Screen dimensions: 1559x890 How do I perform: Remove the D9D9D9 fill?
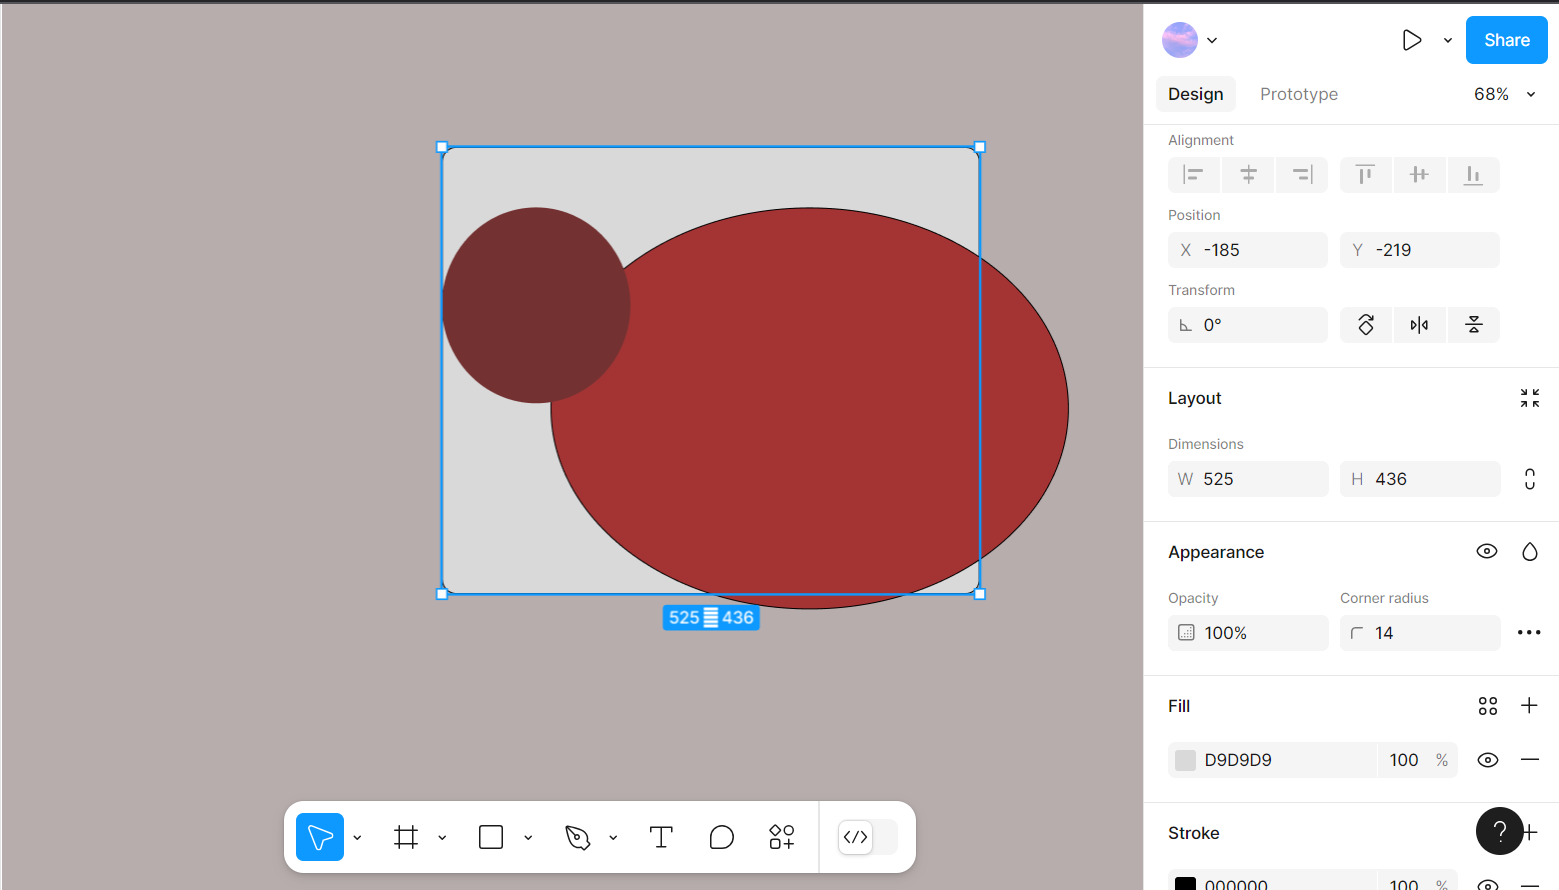click(x=1530, y=760)
